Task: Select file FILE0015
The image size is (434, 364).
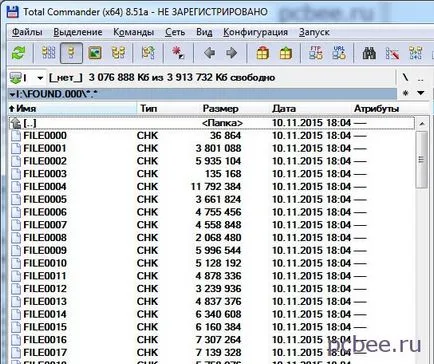Action: coord(212,327)
